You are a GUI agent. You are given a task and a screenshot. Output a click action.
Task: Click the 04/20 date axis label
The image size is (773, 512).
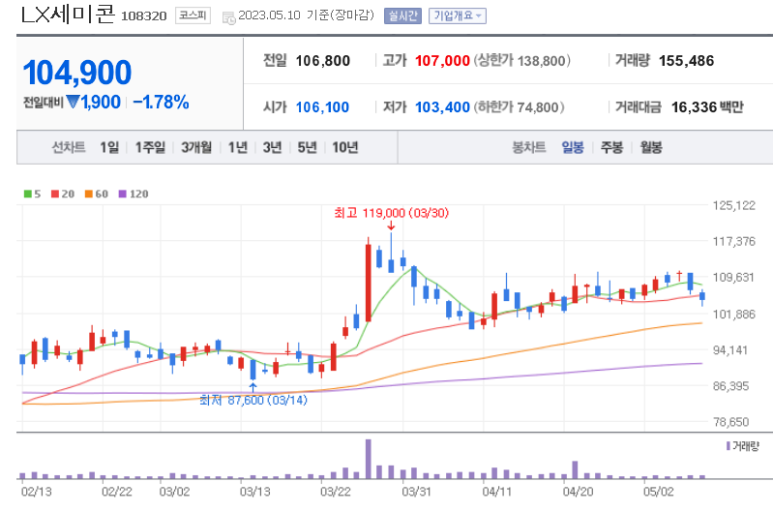coord(578,492)
